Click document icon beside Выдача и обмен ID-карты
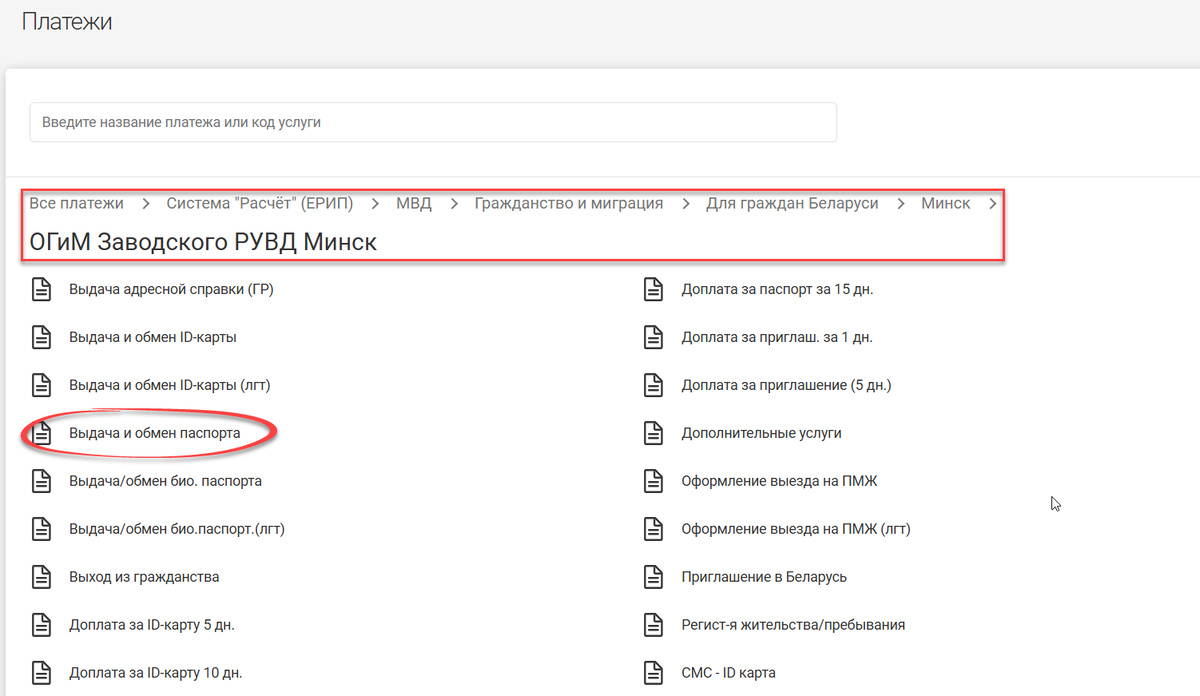The image size is (1200, 696). 41,338
